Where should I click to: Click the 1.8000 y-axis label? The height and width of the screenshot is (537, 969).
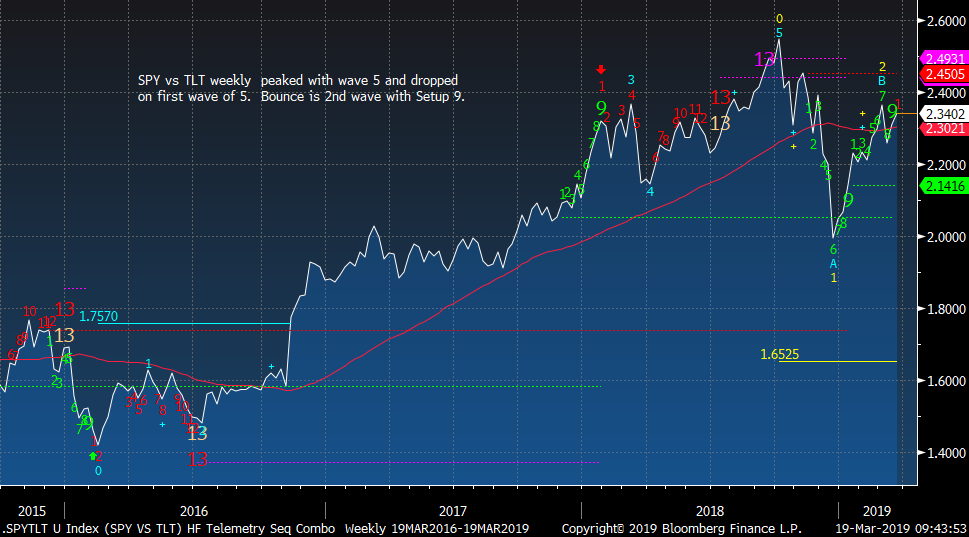(946, 309)
